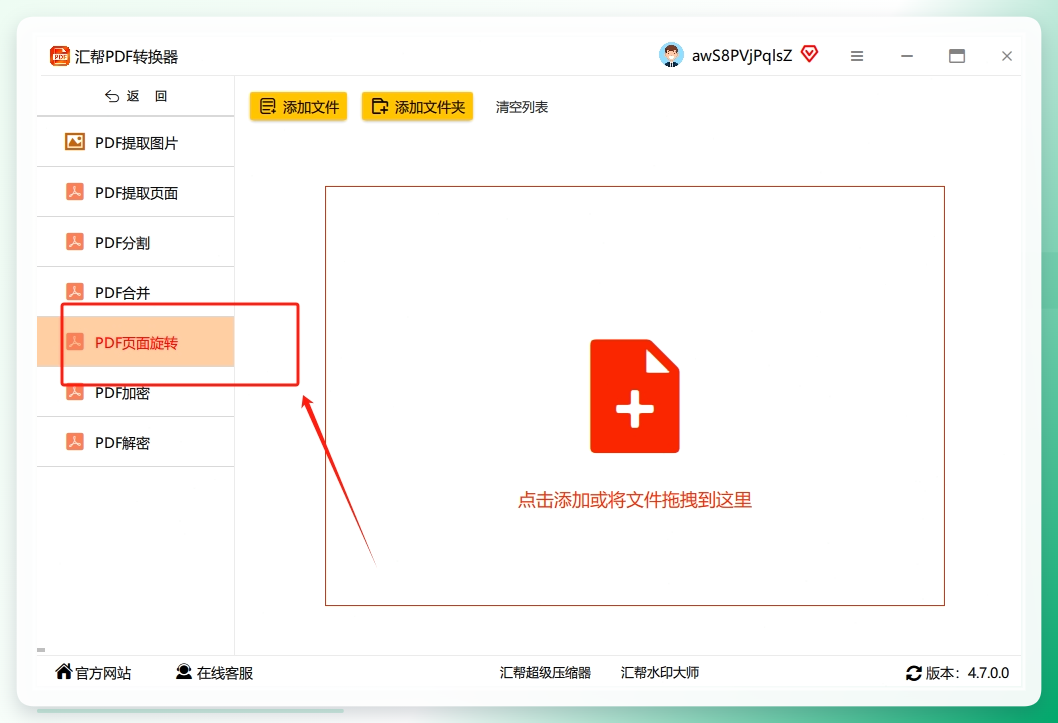Click the version text 版本: 4.7.0.0
1058x723 pixels.
click(x=967, y=673)
